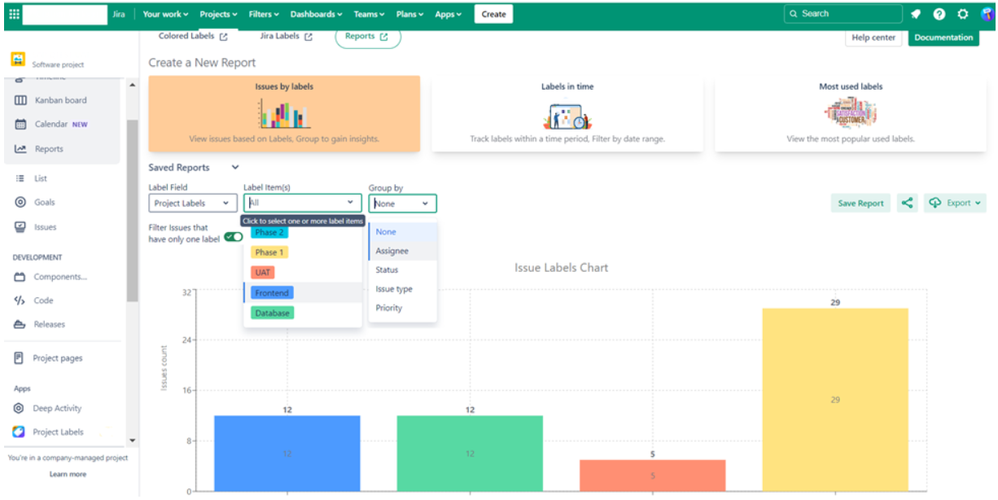
Task: Open the help question mark icon
Action: pos(939,14)
